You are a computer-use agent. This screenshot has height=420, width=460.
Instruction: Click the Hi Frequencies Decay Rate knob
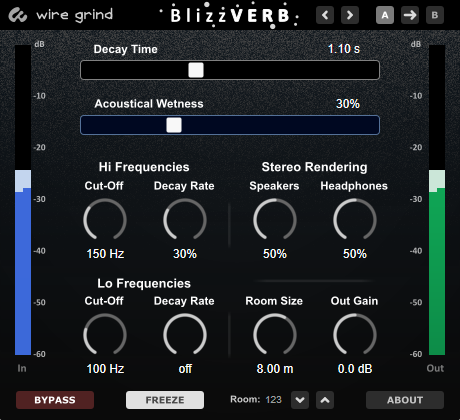coord(185,220)
